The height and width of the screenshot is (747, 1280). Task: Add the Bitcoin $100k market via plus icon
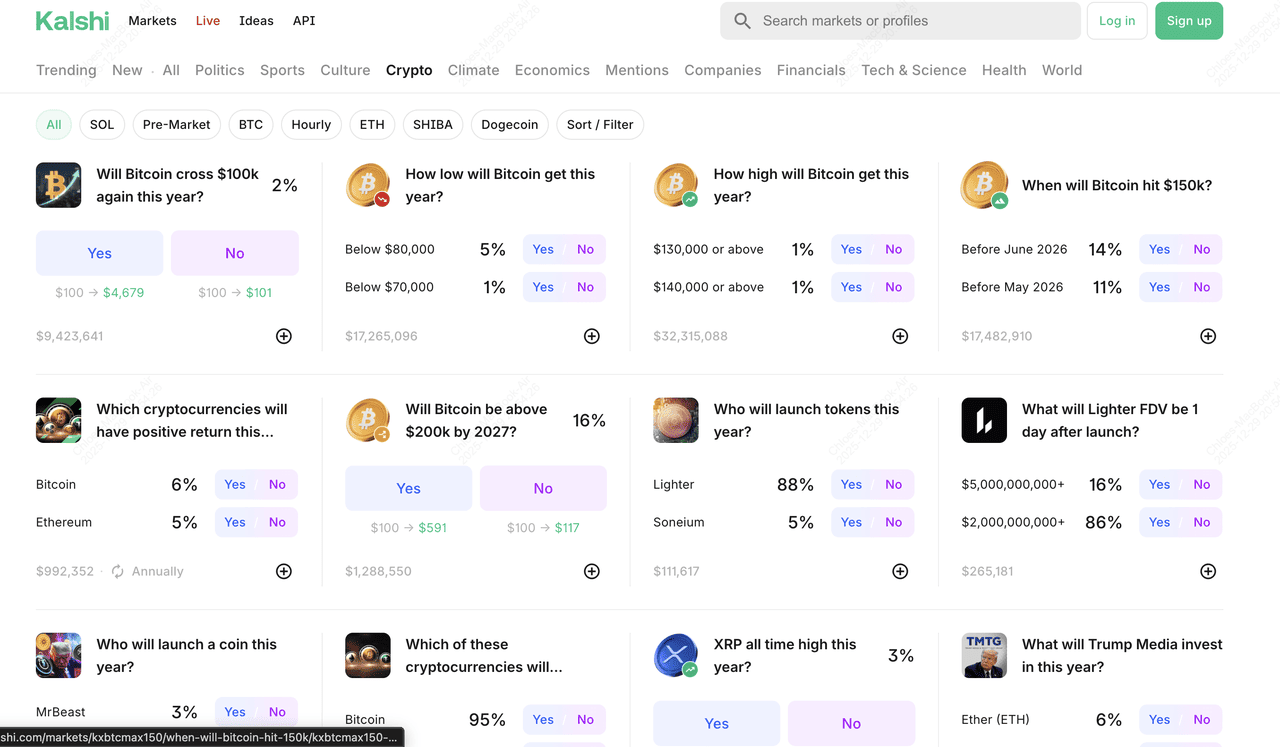(284, 336)
